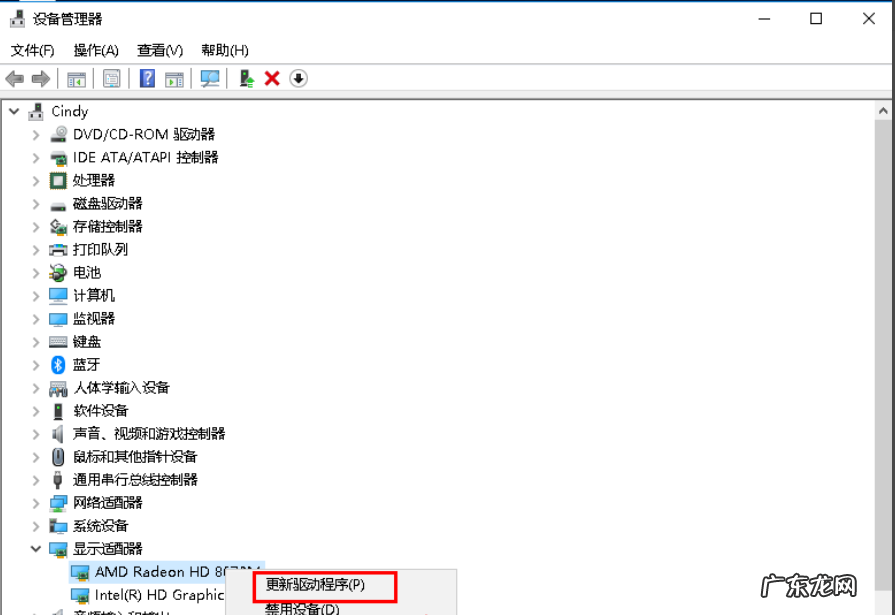Screen dimensions: 895x615
Task: Toggle the action pane toolbar icon
Action: click(174, 79)
